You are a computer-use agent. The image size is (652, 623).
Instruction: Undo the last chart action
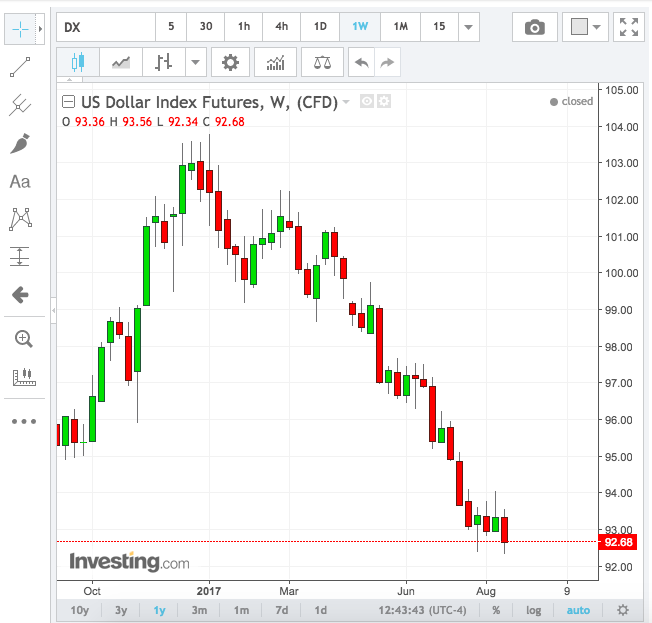tap(362, 62)
